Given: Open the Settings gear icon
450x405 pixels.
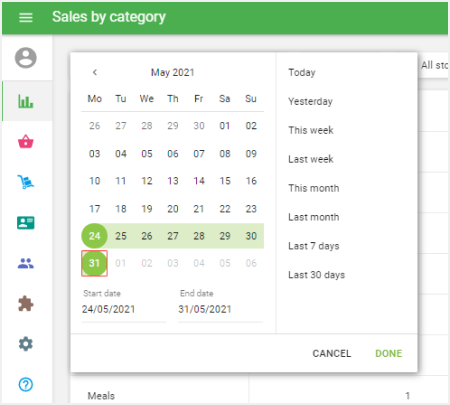Looking at the screenshot, I should (26, 344).
